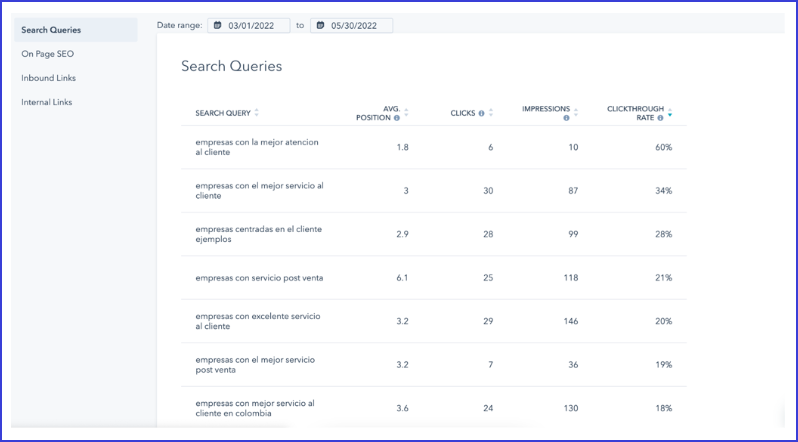
Task: Select query 'empresas con excelente servicio al cliente'
Action: coord(258,321)
